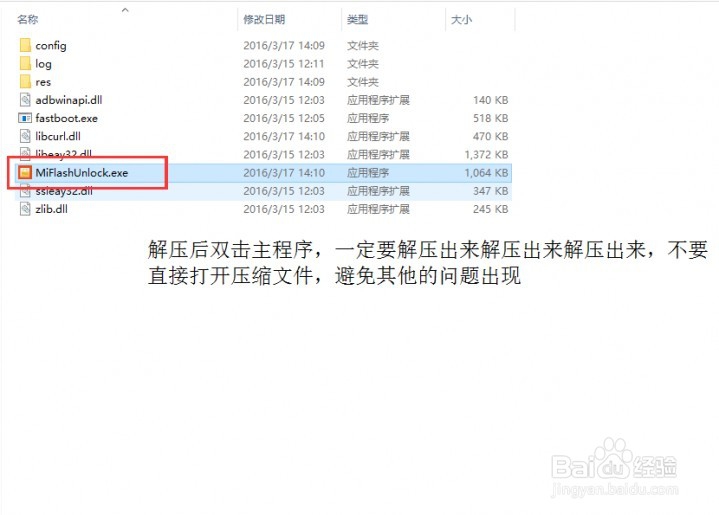Viewport: 719px width, 515px height.
Task: Select the log folder name
Action: [43, 64]
